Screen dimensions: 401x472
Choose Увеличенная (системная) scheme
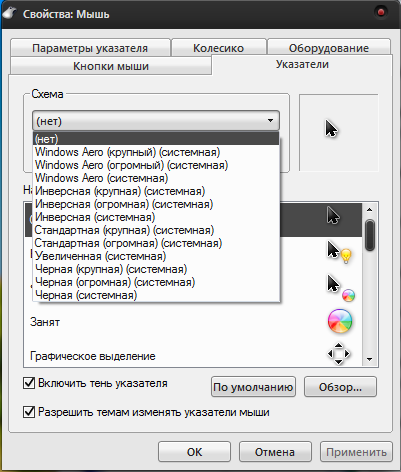156,256
